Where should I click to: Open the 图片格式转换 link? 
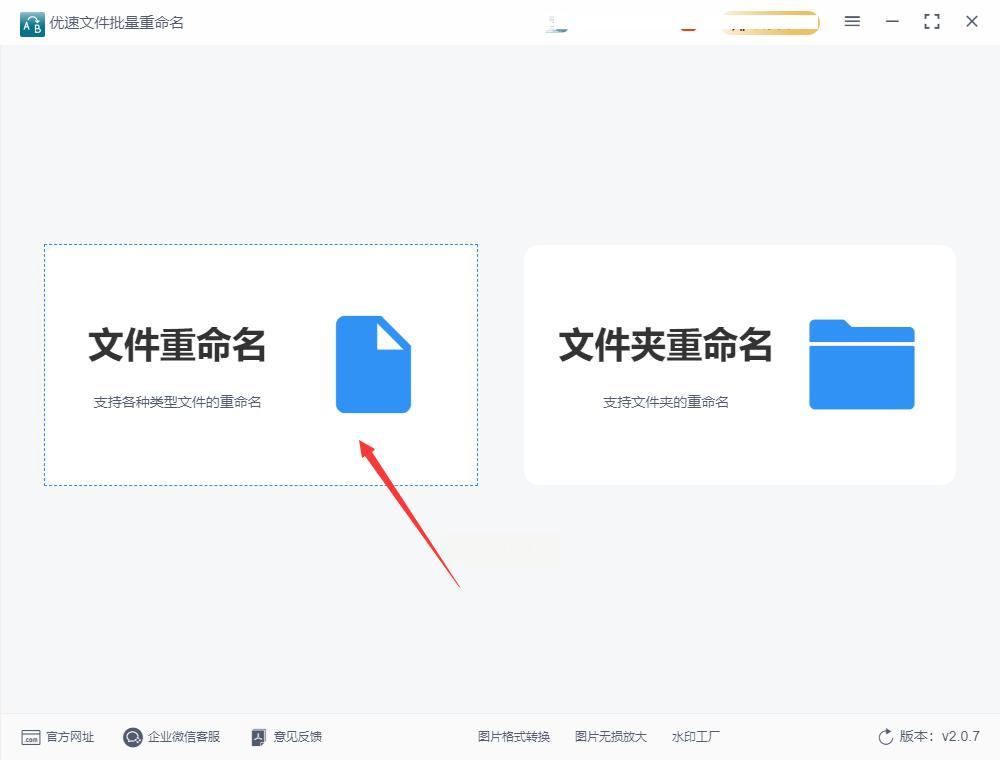(514, 737)
